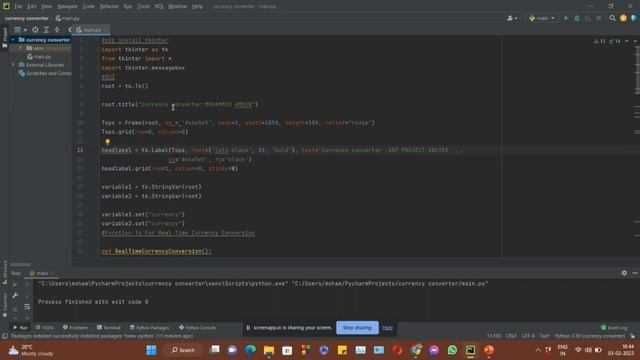Click the green Debug bug icon

[577, 18]
